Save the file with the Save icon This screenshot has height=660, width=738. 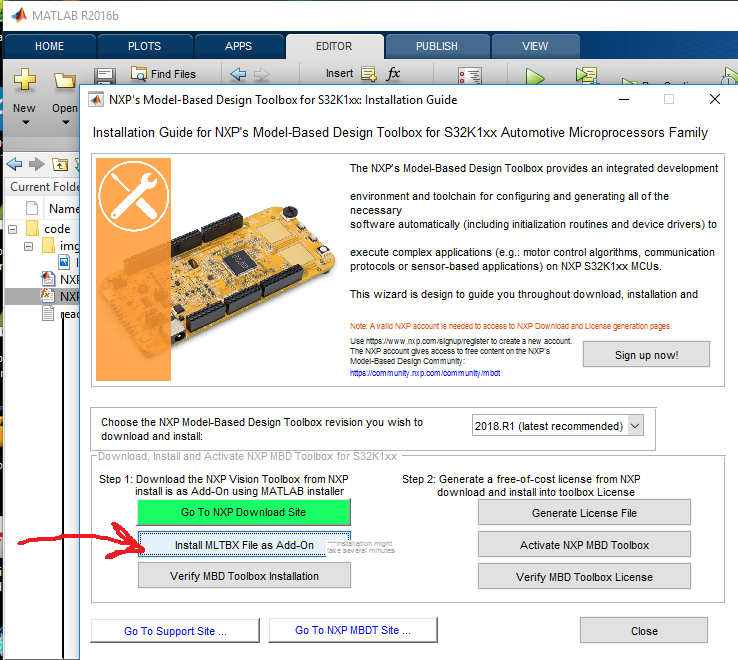click(x=104, y=76)
